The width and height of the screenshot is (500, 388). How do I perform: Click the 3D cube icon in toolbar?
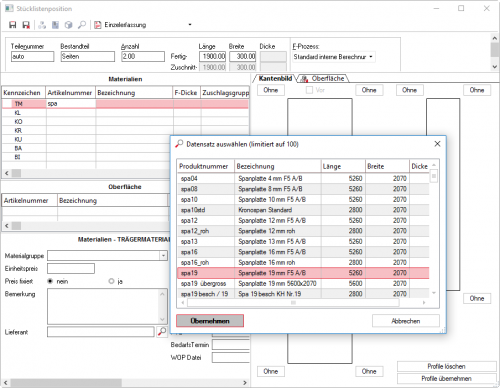pos(69,25)
